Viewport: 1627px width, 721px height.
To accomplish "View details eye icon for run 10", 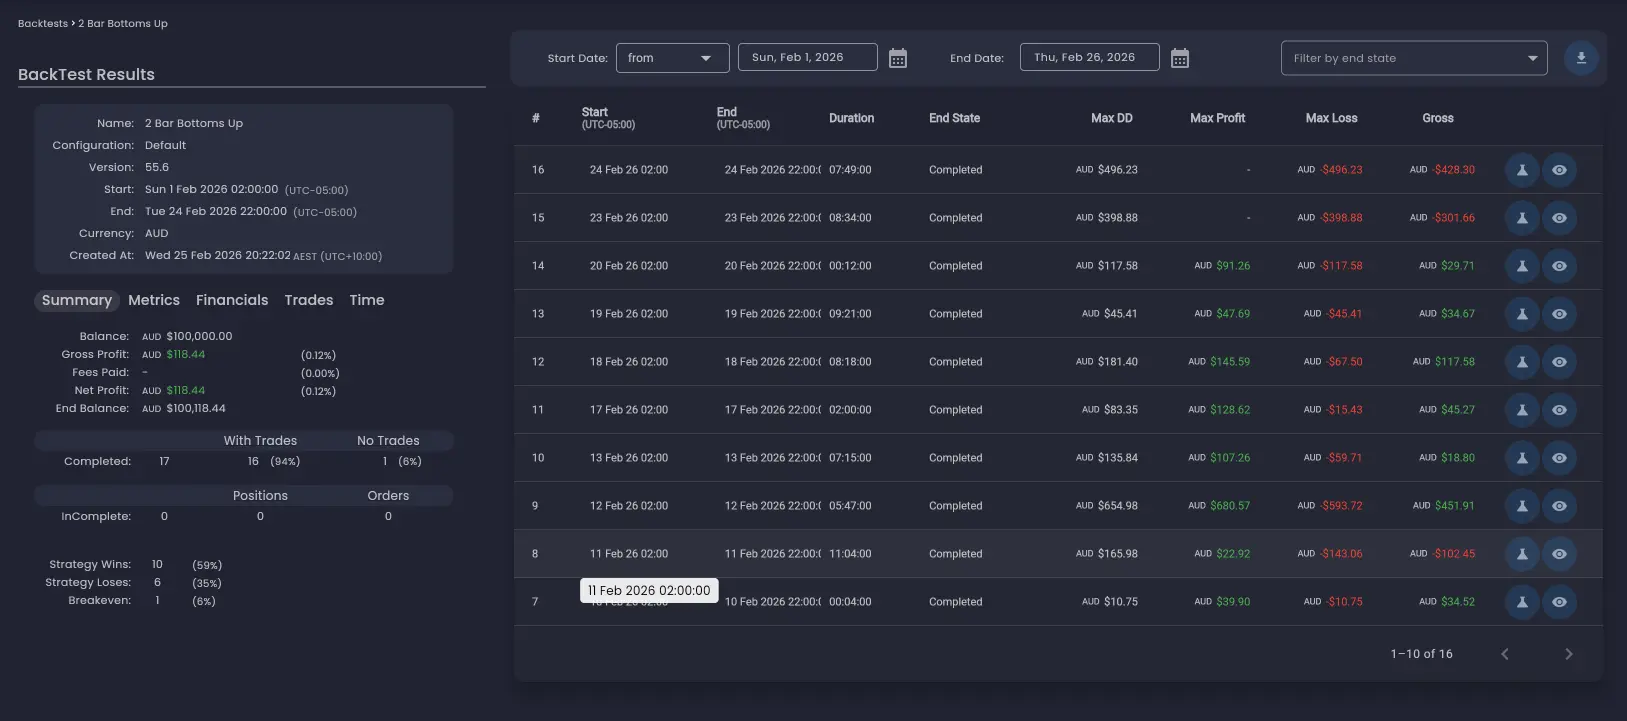I will click(x=1559, y=458).
